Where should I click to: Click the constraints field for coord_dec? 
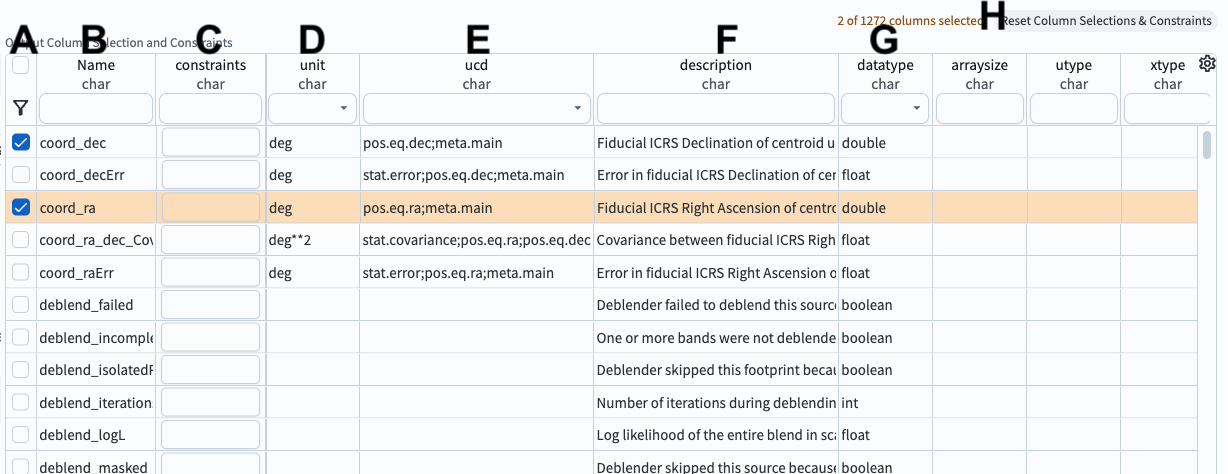click(210, 143)
